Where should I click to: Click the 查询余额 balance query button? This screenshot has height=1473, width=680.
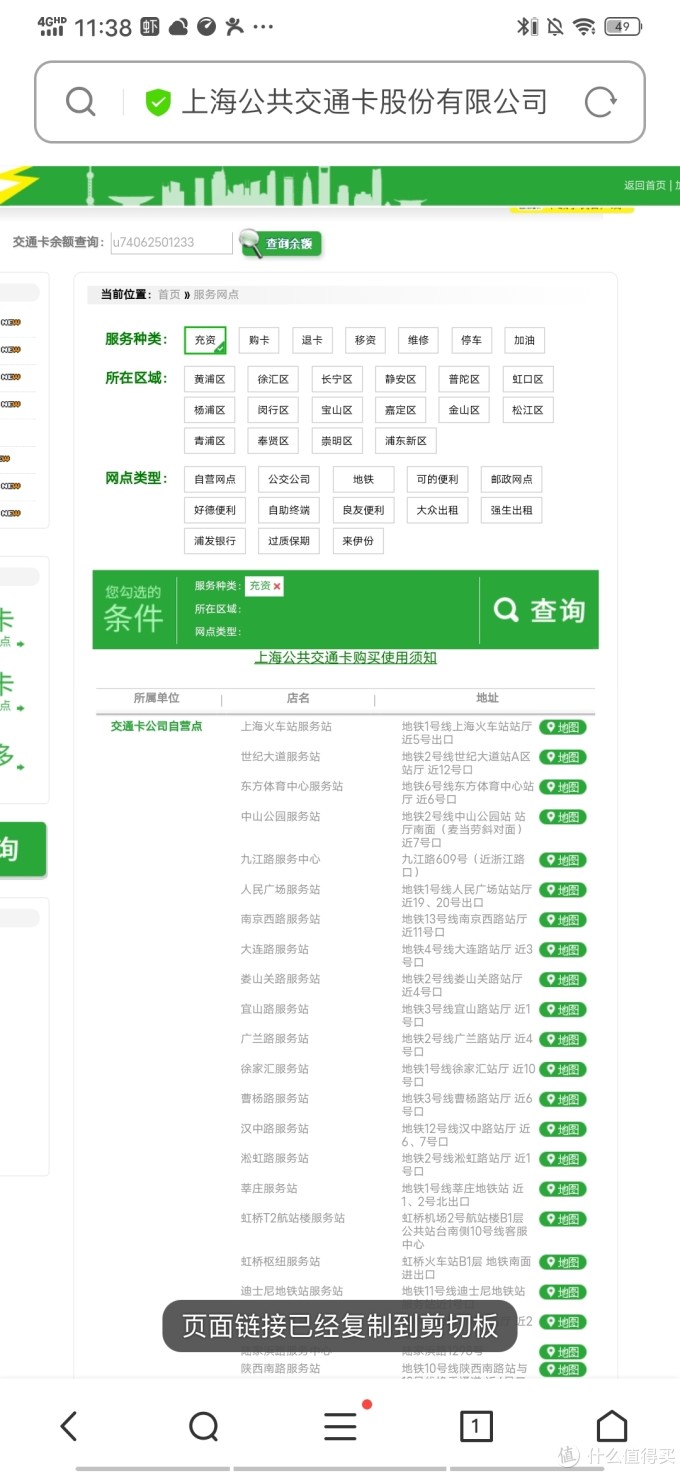pos(281,243)
